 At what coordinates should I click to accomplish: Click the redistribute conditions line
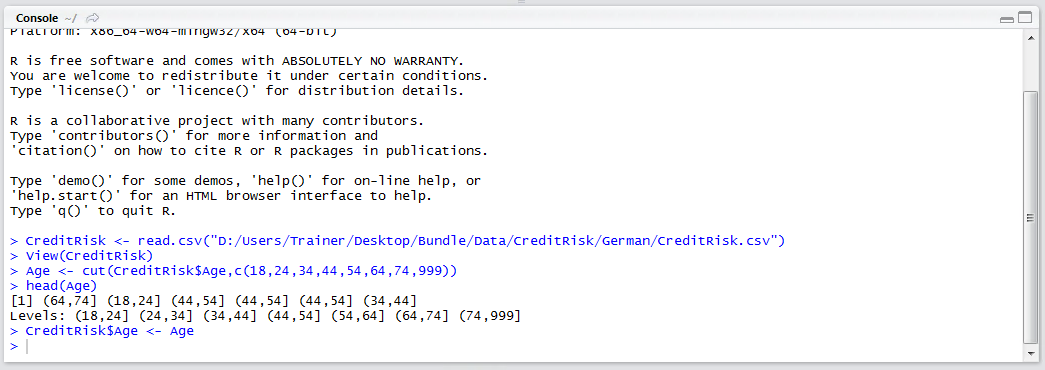(249, 75)
